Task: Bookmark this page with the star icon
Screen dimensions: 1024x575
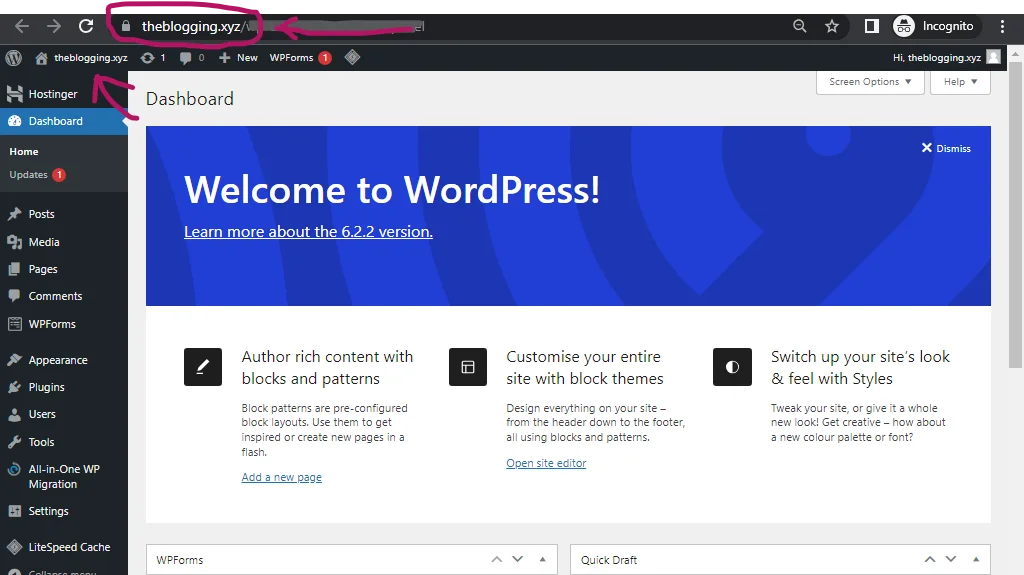Action: tap(831, 26)
